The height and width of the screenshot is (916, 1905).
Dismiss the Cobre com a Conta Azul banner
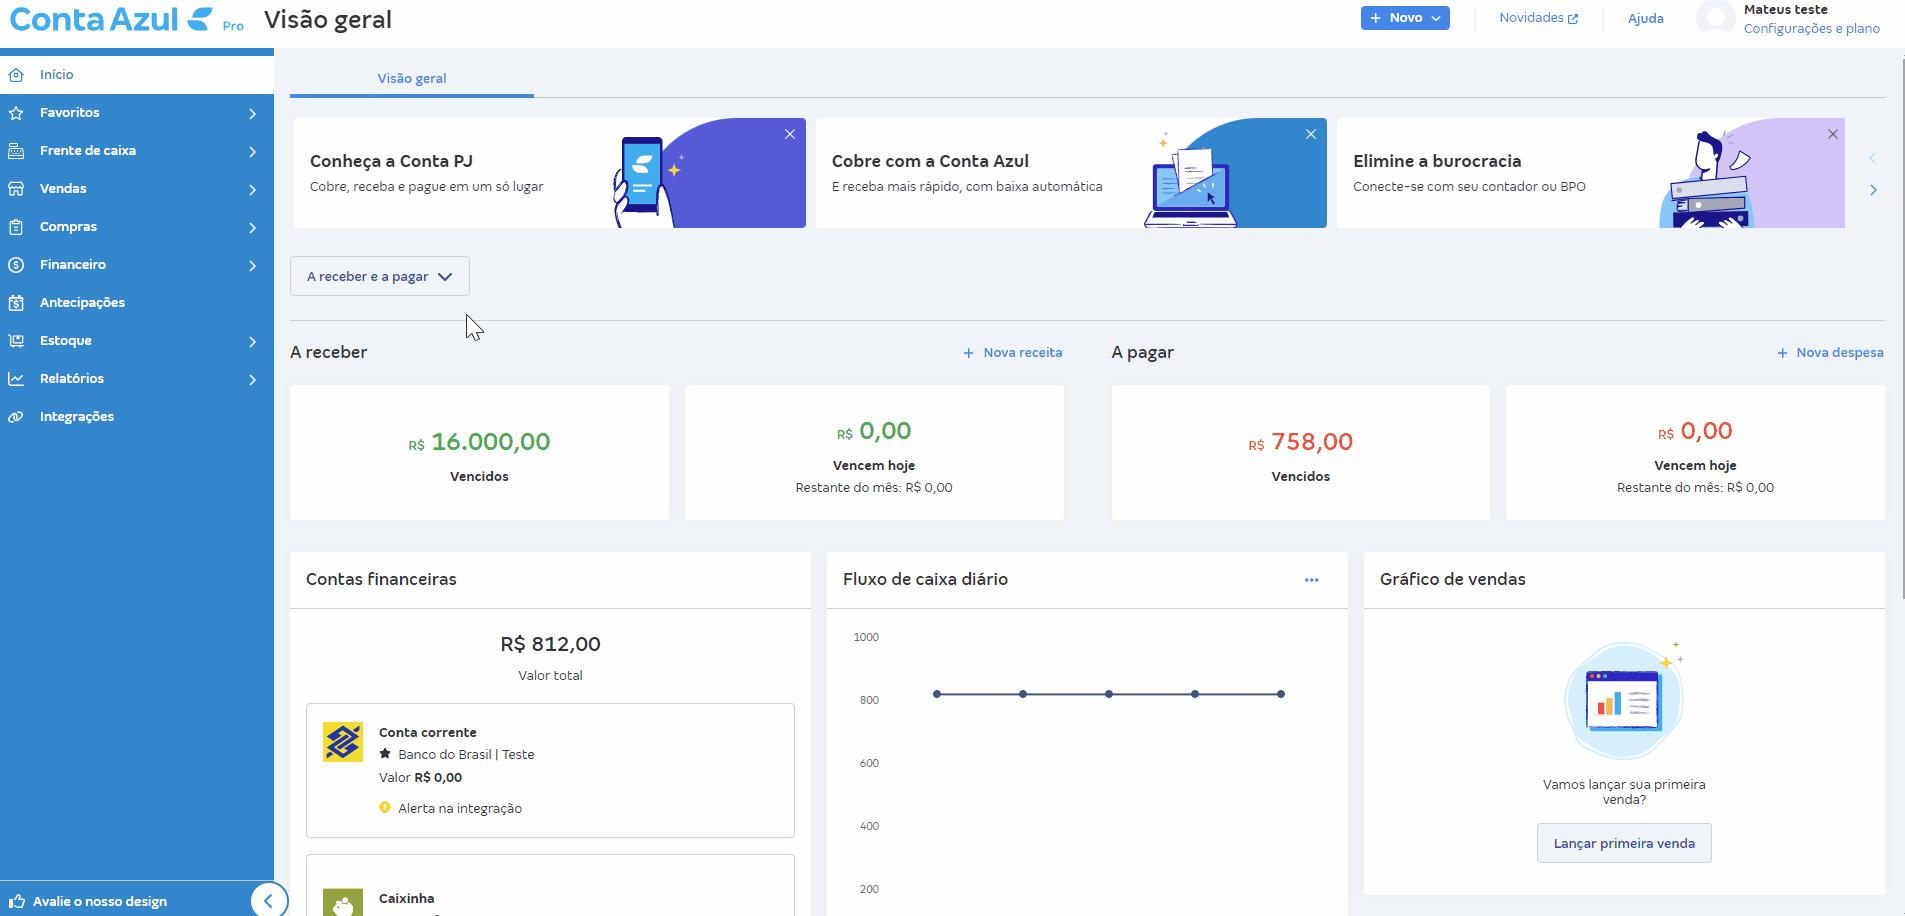[x=1311, y=134]
